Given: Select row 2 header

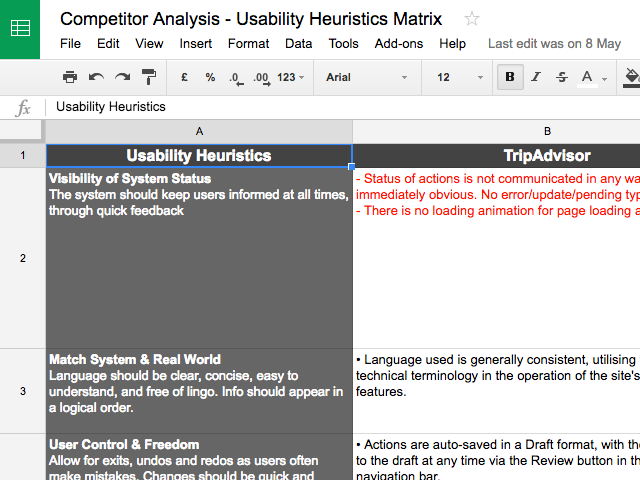Looking at the screenshot, I should (x=23, y=258).
